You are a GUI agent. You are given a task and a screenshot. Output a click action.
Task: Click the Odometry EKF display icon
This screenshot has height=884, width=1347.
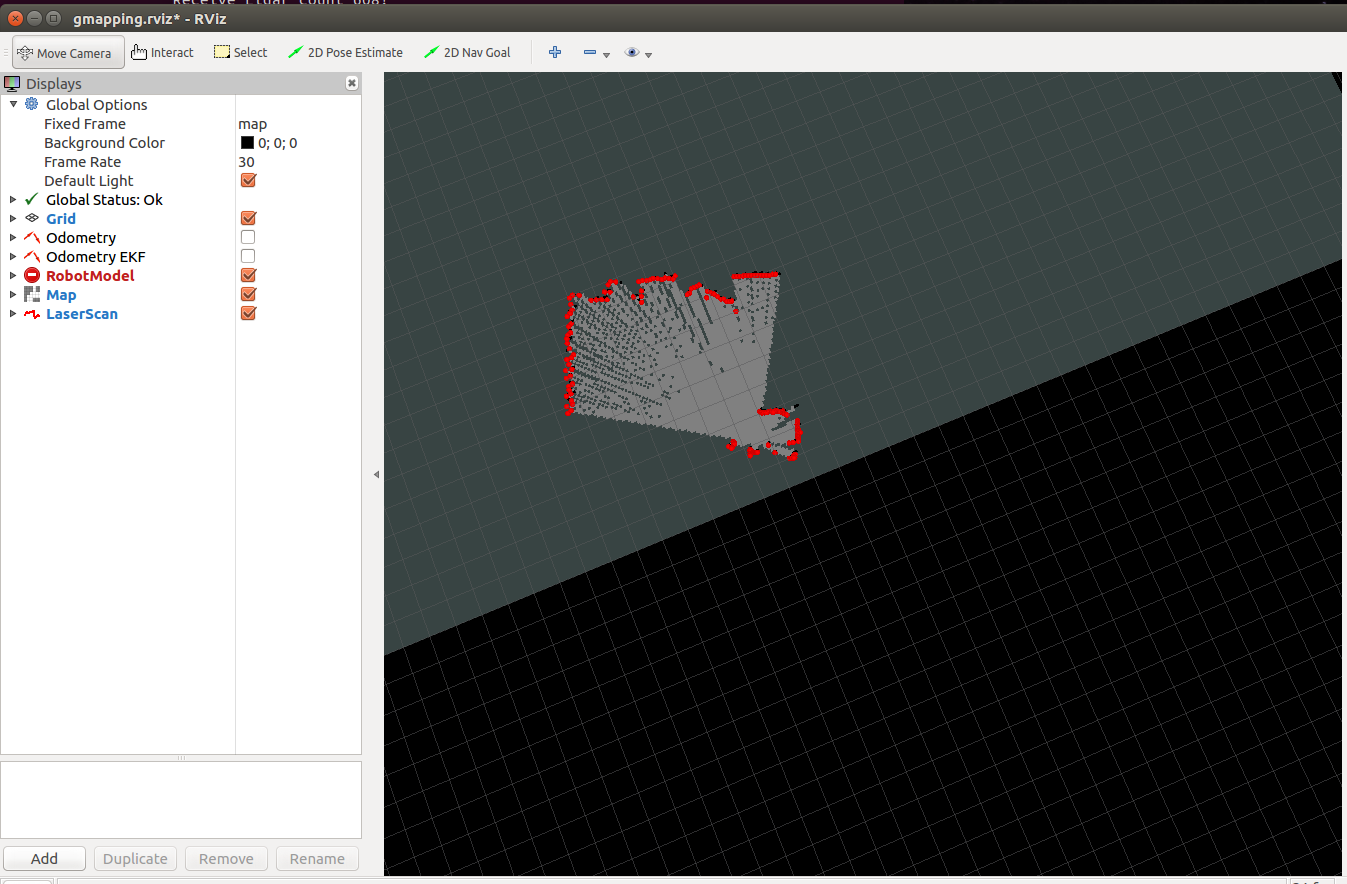(32, 257)
